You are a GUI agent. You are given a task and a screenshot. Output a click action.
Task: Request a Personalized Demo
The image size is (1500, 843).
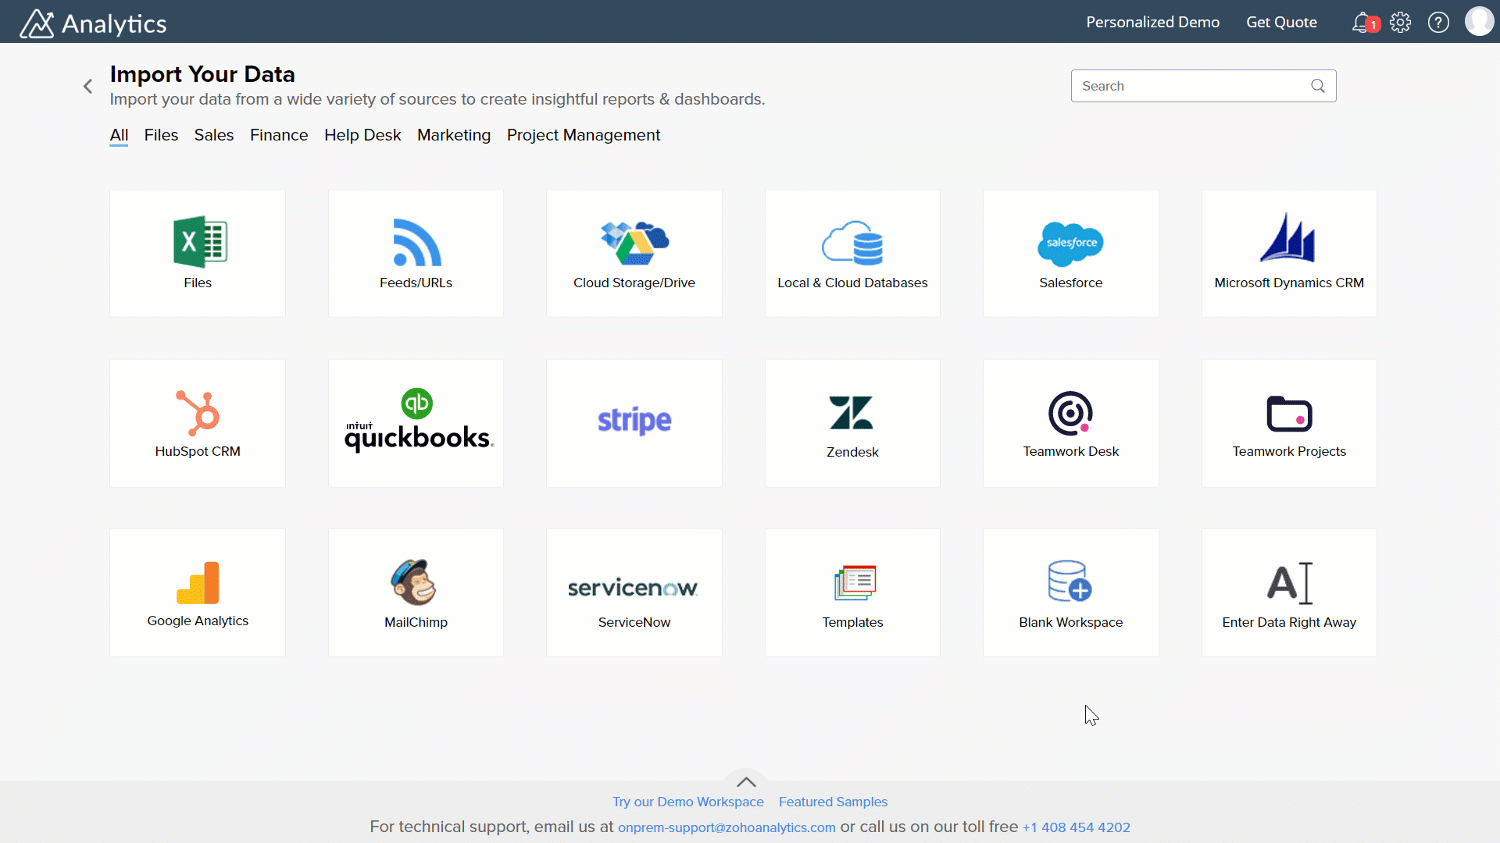[1153, 22]
